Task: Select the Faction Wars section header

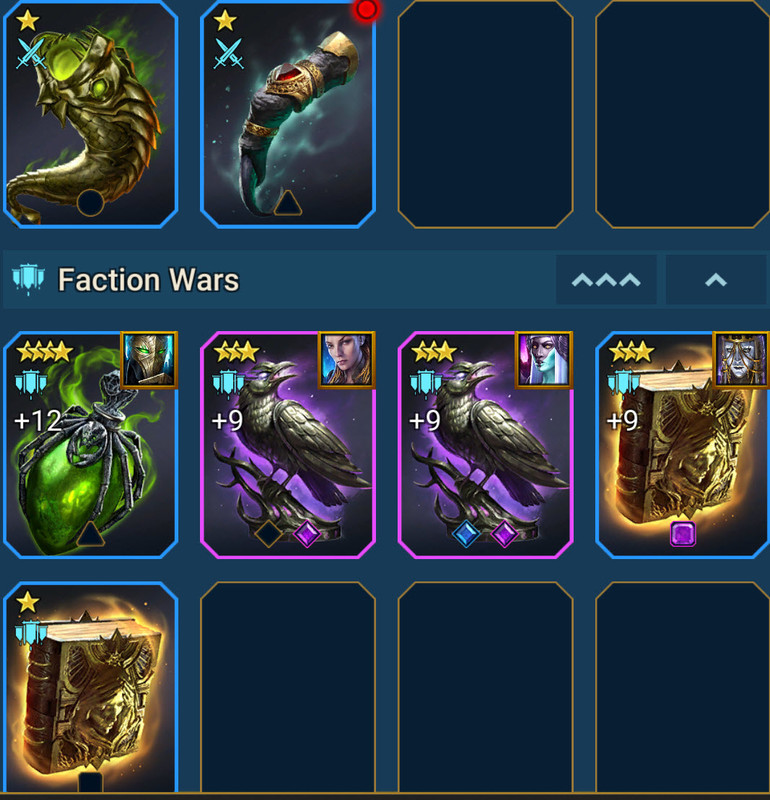Action: click(x=385, y=280)
